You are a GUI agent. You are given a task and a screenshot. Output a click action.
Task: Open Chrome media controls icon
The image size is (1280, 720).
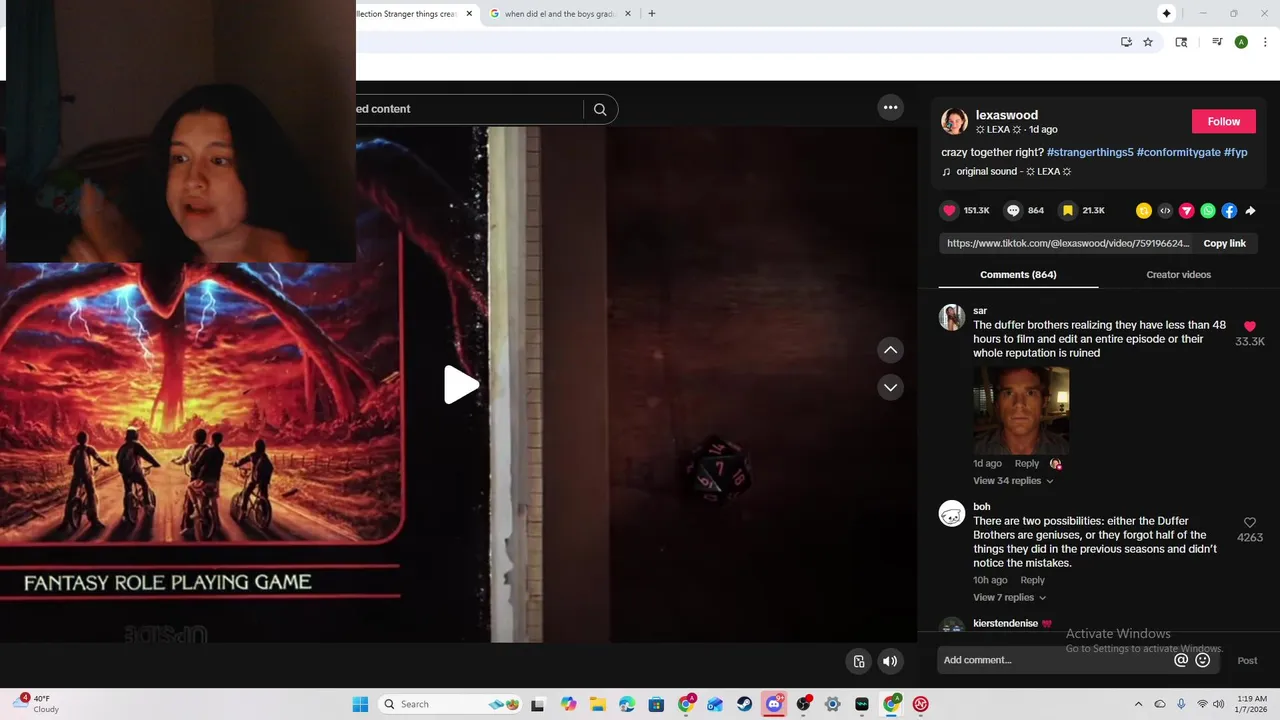1217,42
